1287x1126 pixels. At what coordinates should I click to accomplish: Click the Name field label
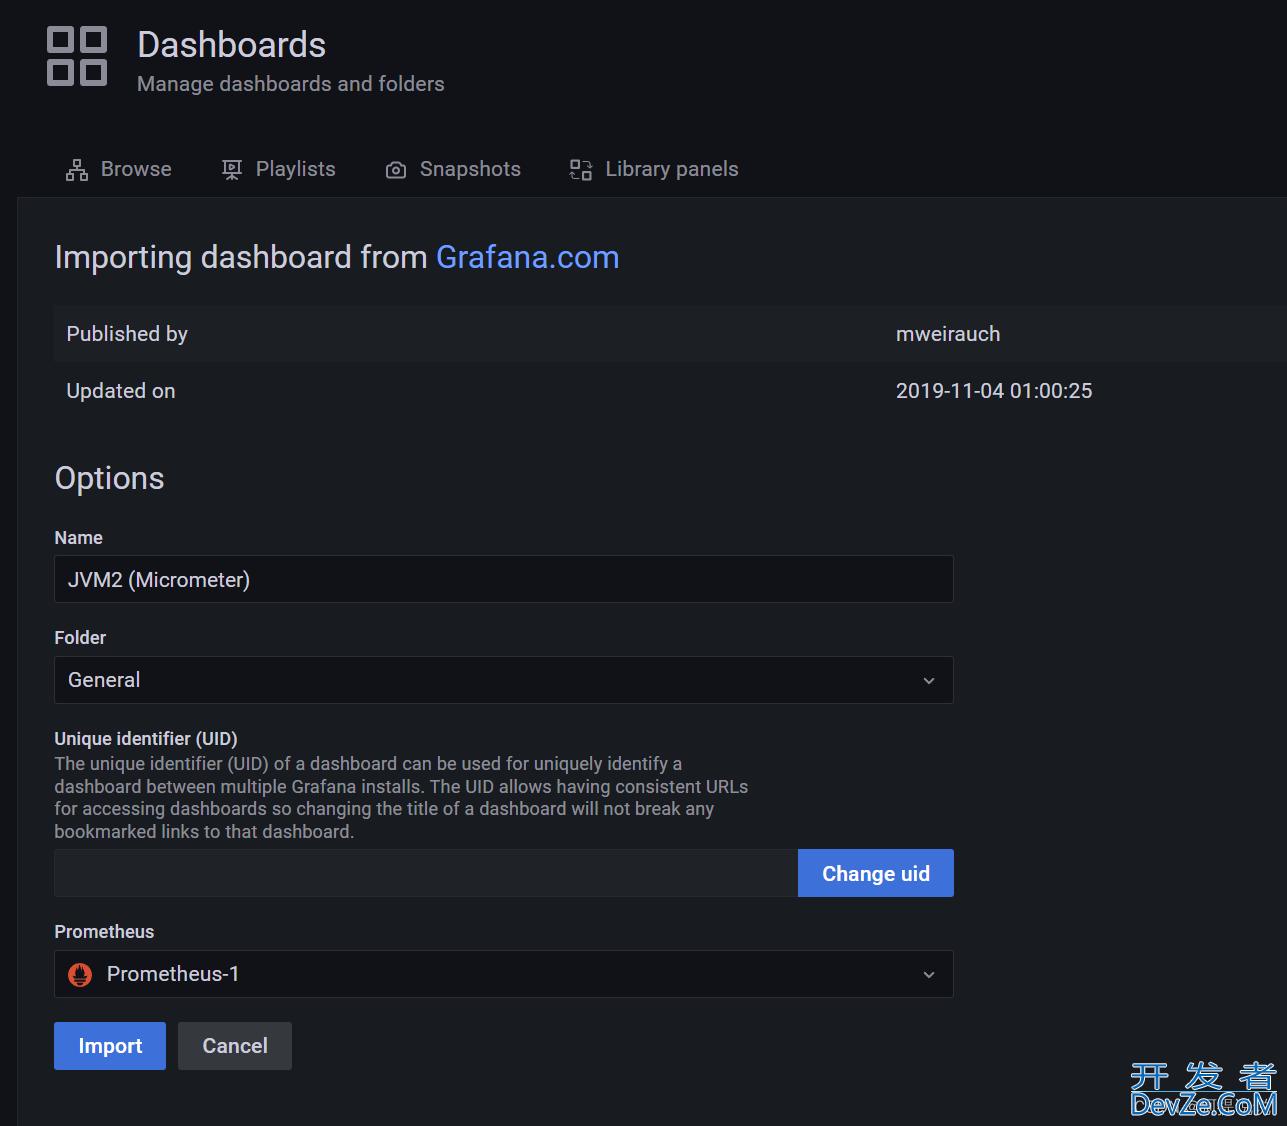point(79,538)
